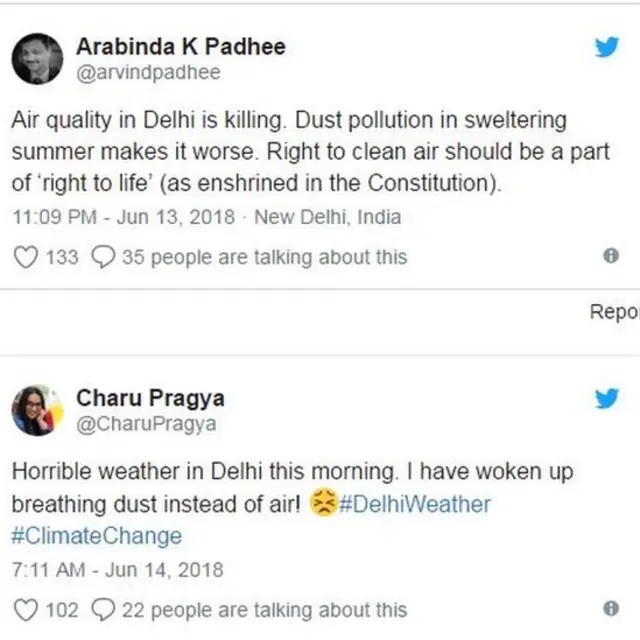Like Arabinda K Padhee's tweet

pos(26,257)
